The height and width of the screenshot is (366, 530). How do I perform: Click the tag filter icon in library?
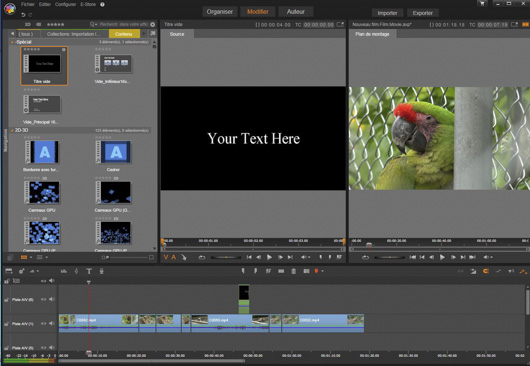39,24
